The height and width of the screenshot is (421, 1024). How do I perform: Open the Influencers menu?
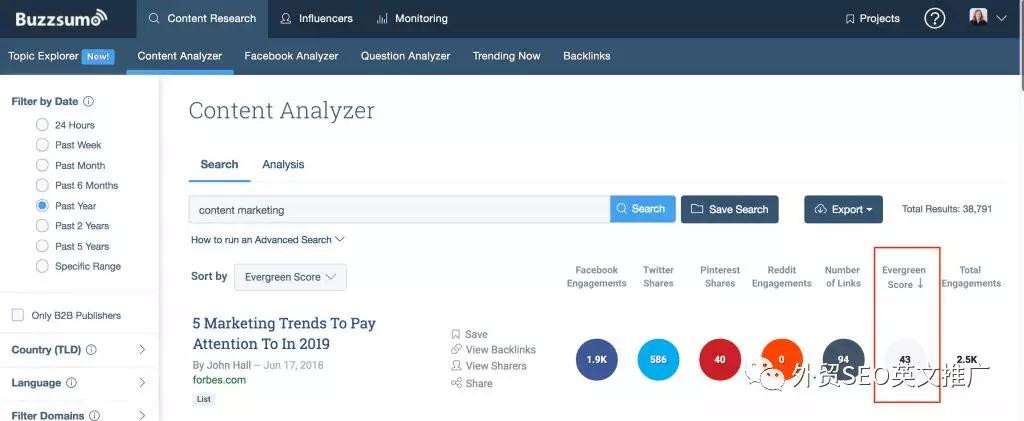(x=317, y=18)
